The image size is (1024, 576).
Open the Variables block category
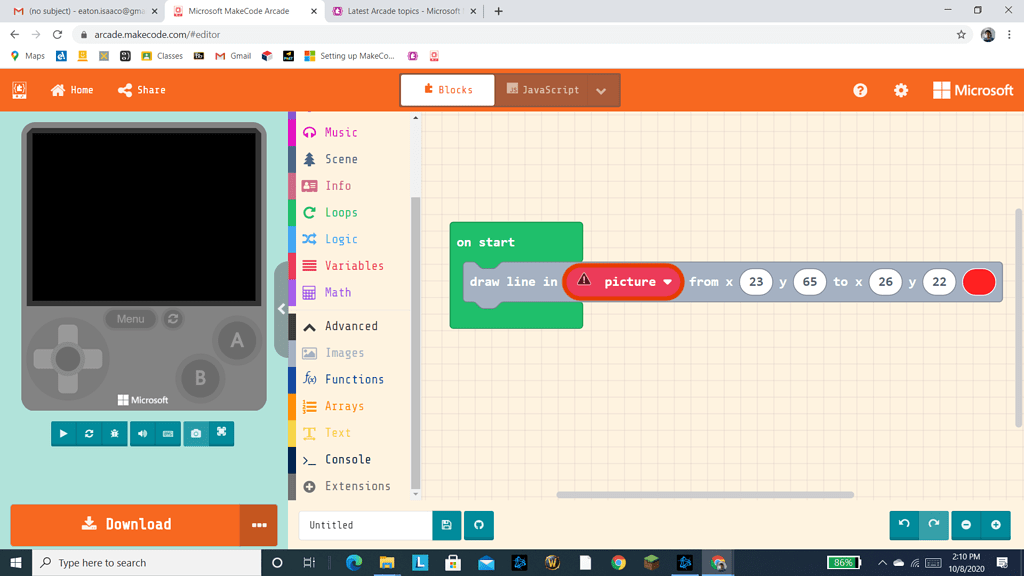coord(353,265)
